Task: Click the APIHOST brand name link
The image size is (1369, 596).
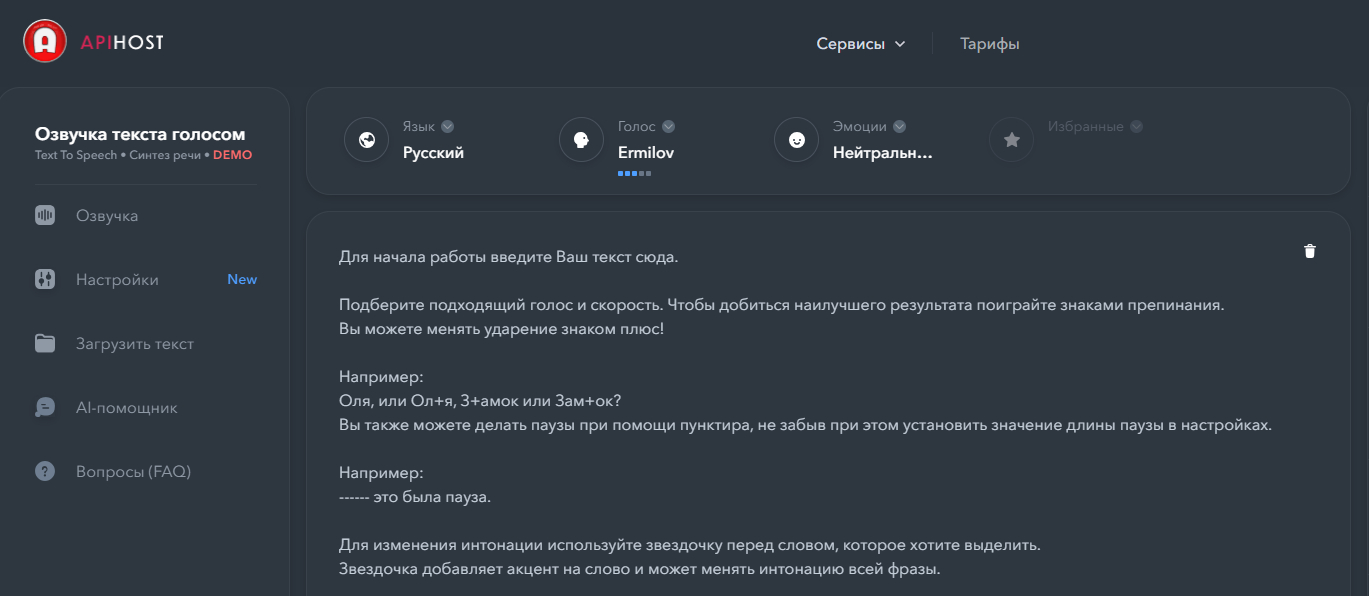Action: [x=122, y=43]
